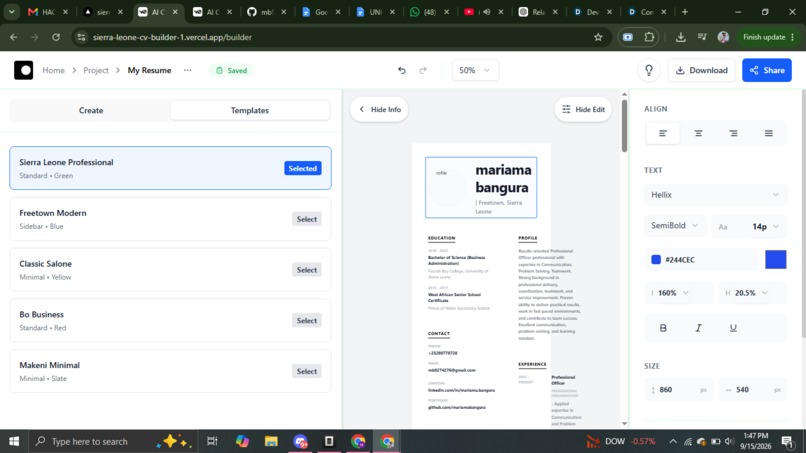This screenshot has height=453, width=806.
Task: Switch to the GitHub browser tab
Action: pyautogui.click(x=266, y=12)
